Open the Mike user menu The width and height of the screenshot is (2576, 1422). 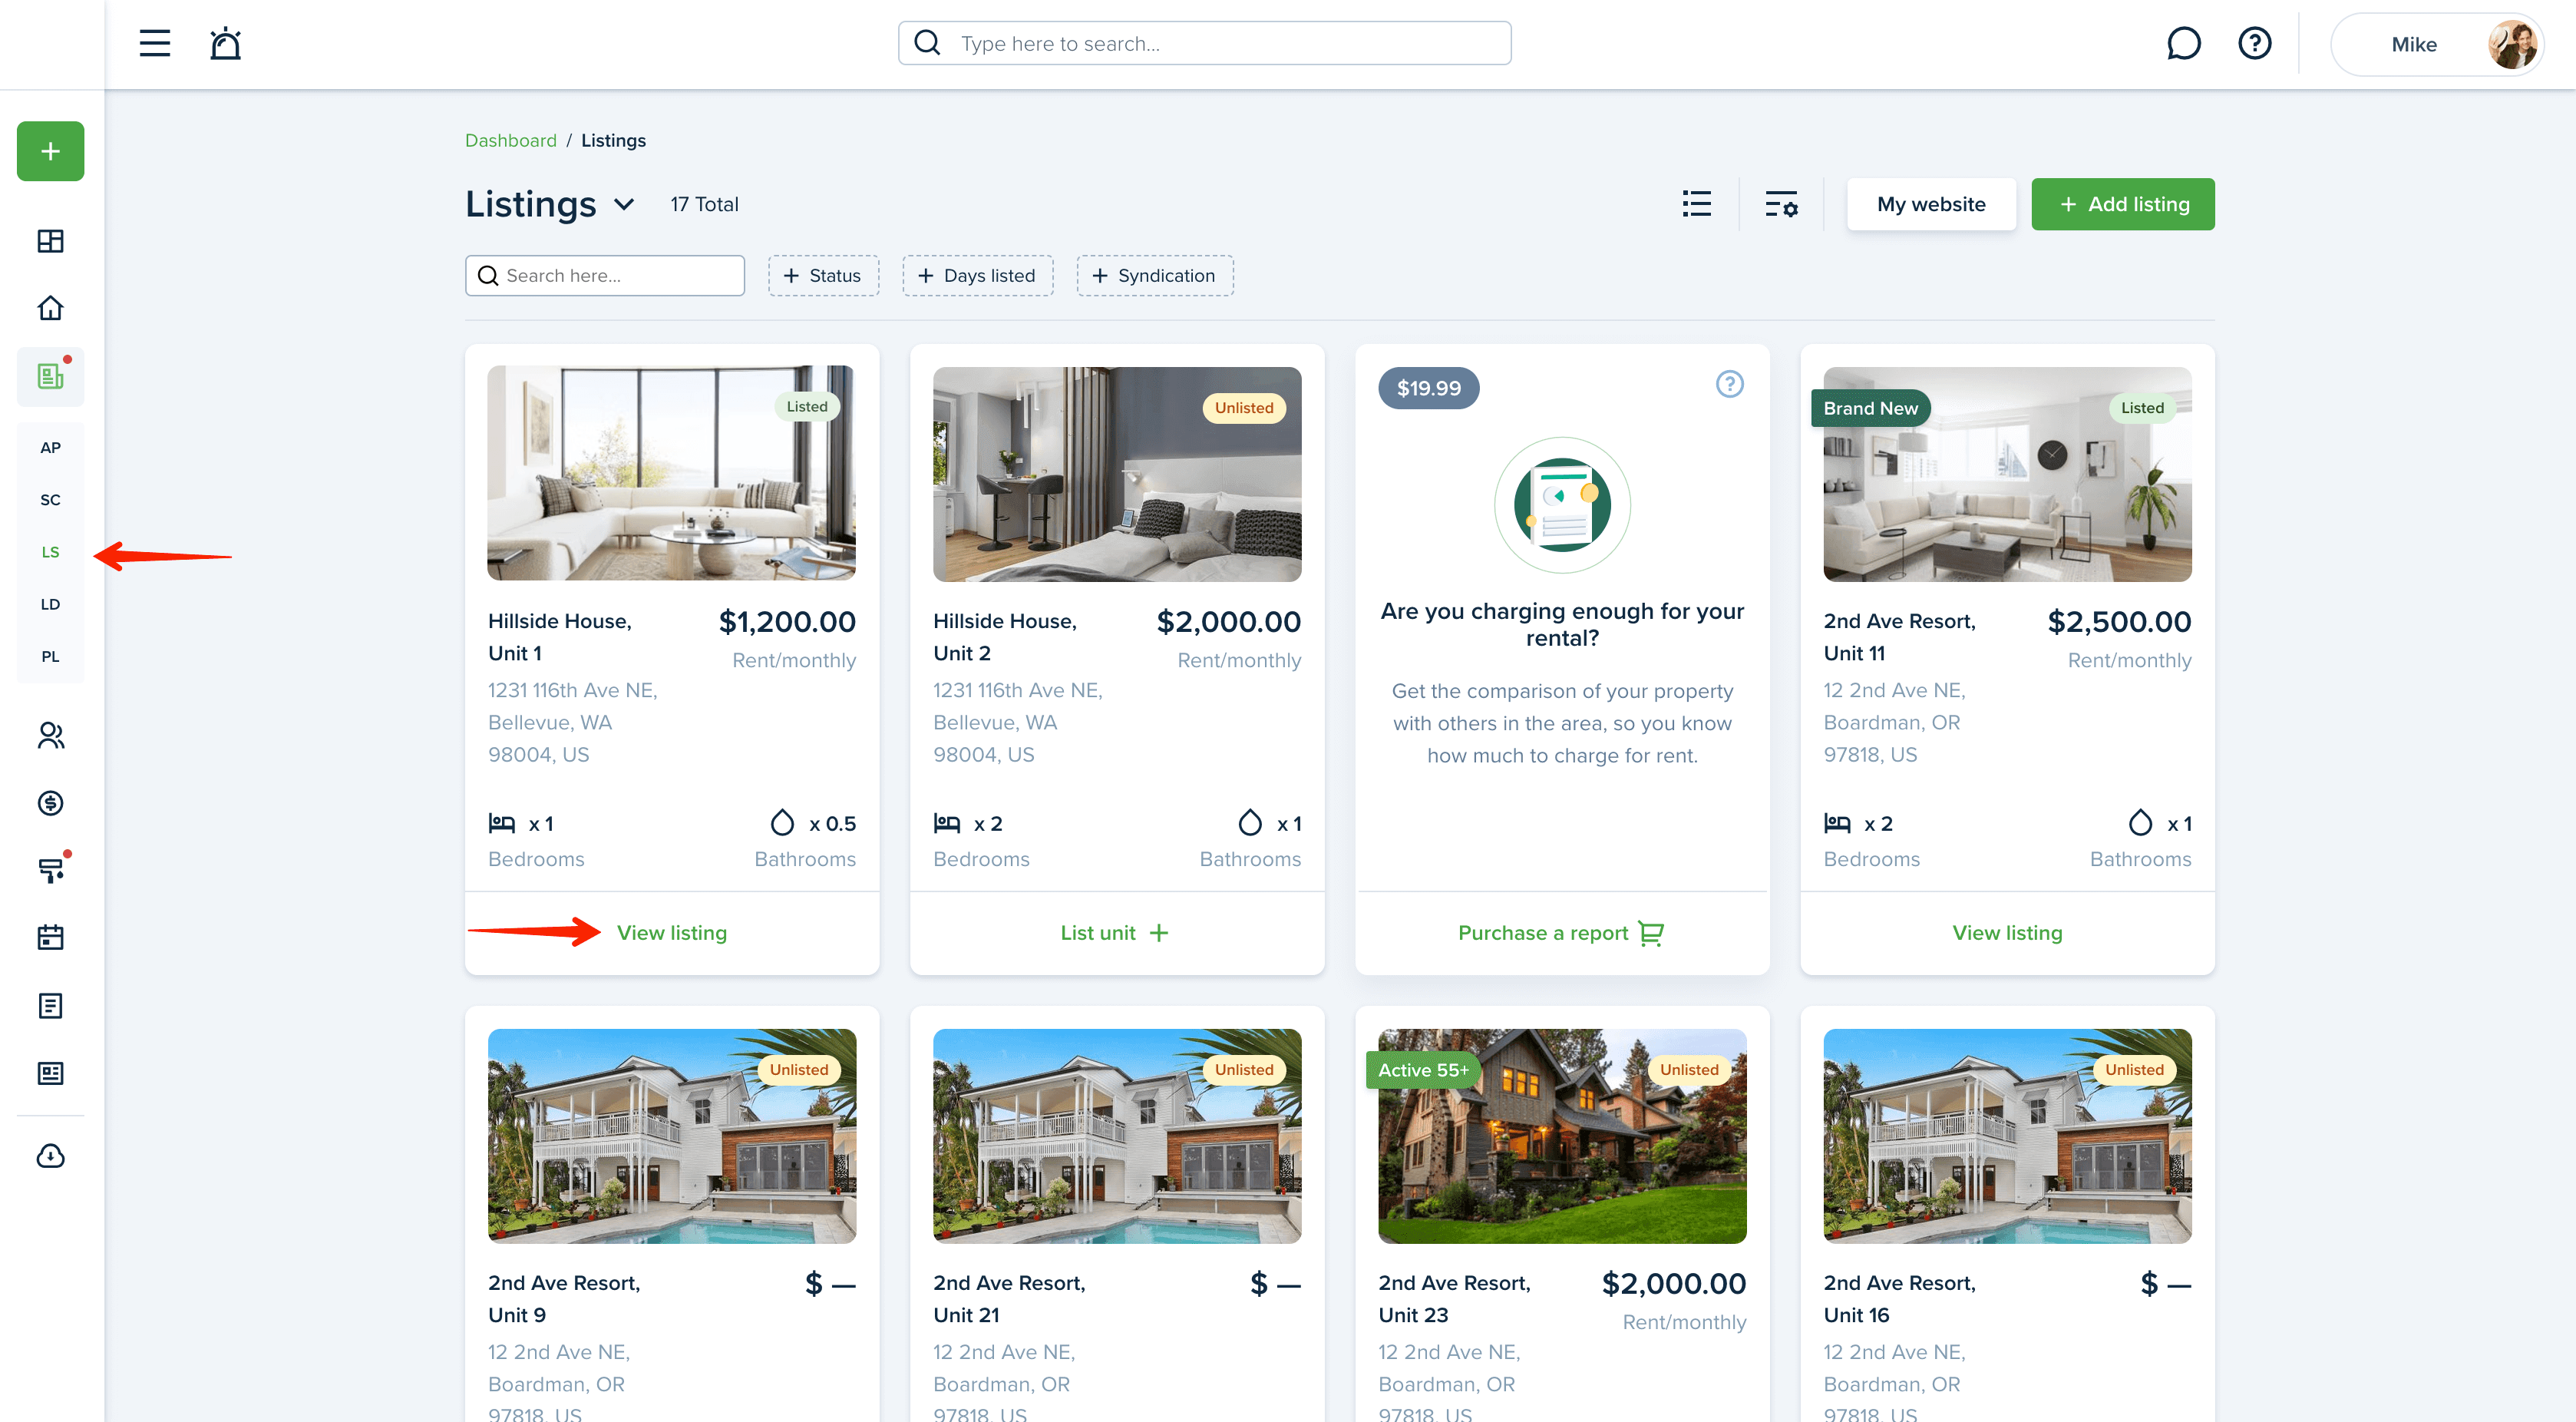click(x=2437, y=44)
